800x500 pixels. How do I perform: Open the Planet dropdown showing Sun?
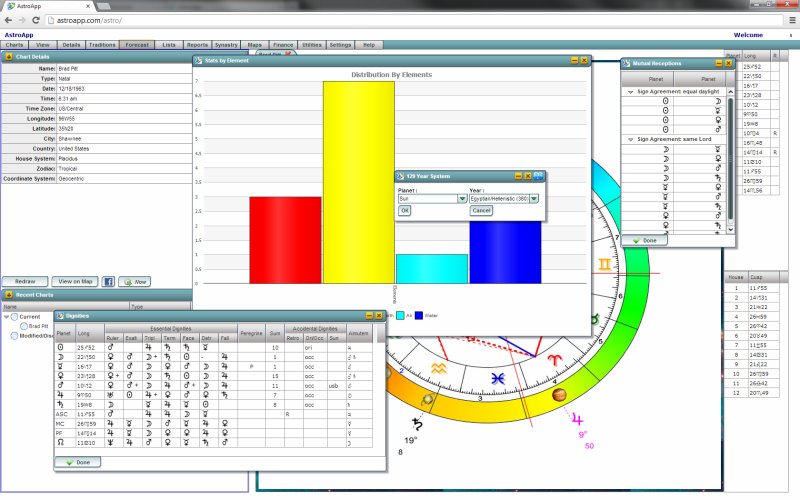point(462,199)
